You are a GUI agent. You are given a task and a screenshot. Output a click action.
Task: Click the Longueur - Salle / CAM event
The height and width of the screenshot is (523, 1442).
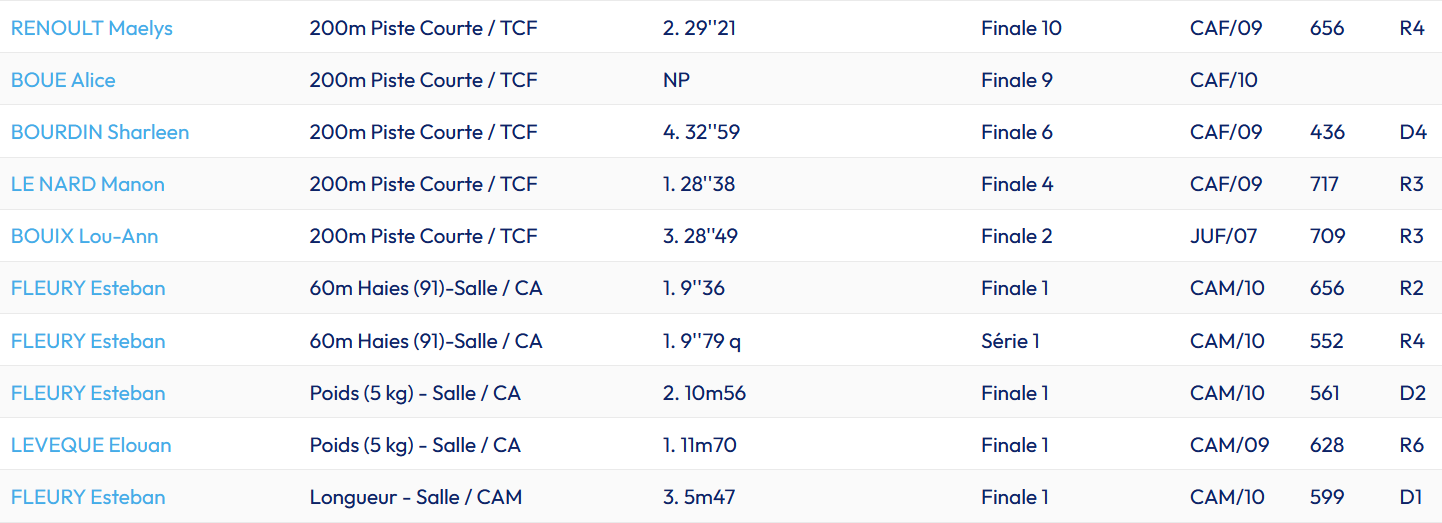point(415,497)
